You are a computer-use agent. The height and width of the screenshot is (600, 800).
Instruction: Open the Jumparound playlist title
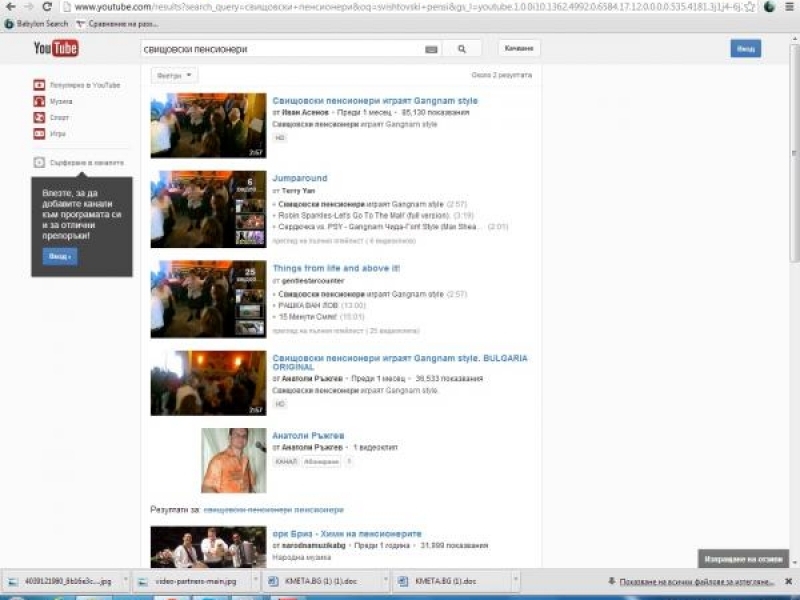point(300,178)
